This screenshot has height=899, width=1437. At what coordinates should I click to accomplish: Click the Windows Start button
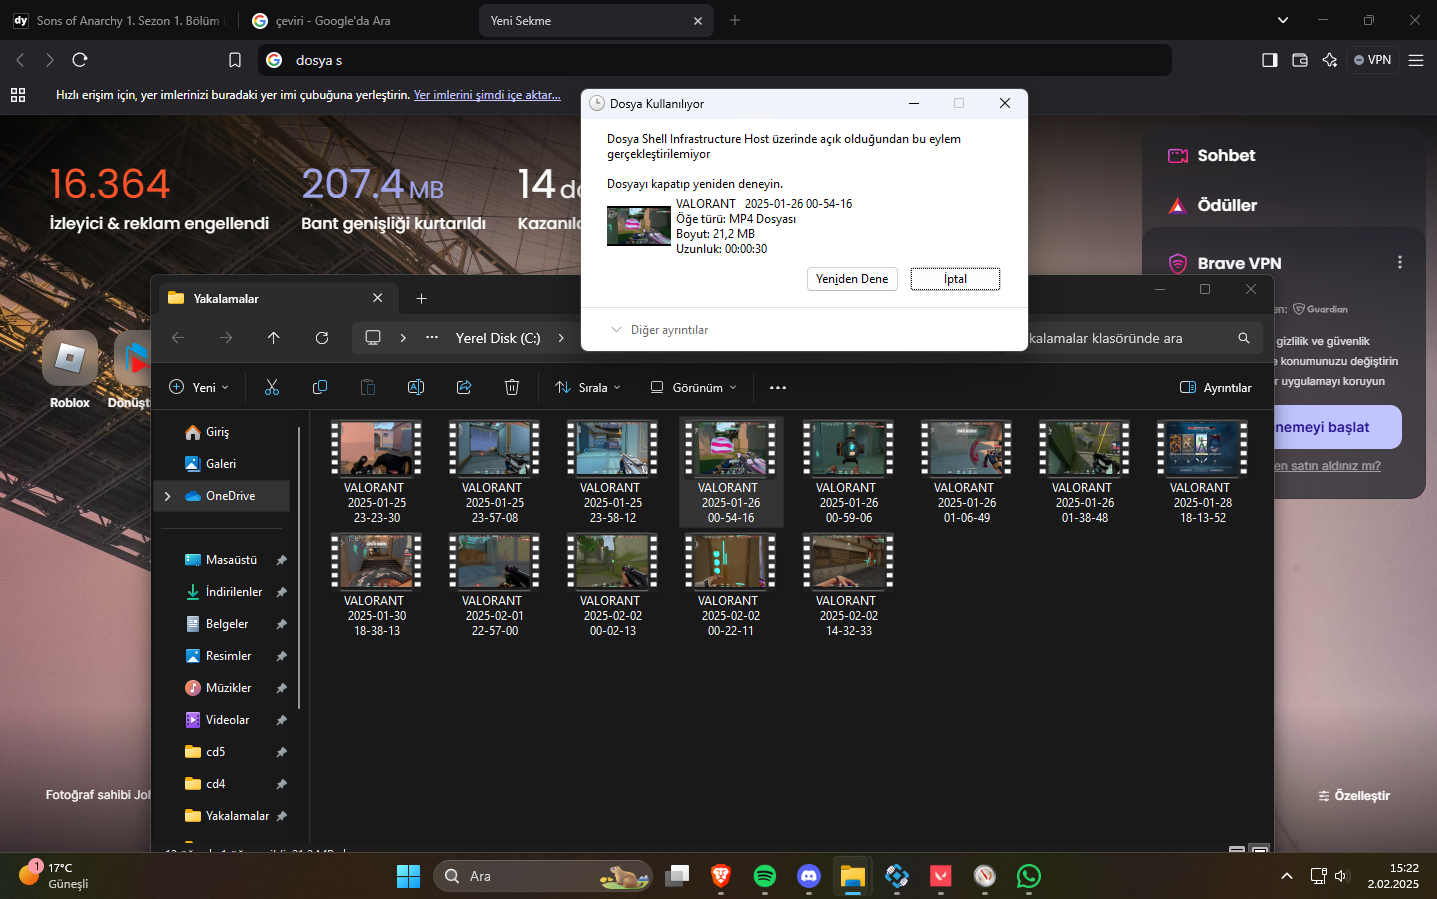coord(409,876)
